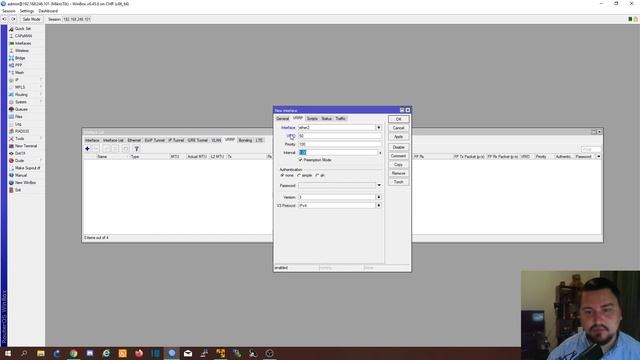Open Firefox from the taskbar

pos(139,353)
